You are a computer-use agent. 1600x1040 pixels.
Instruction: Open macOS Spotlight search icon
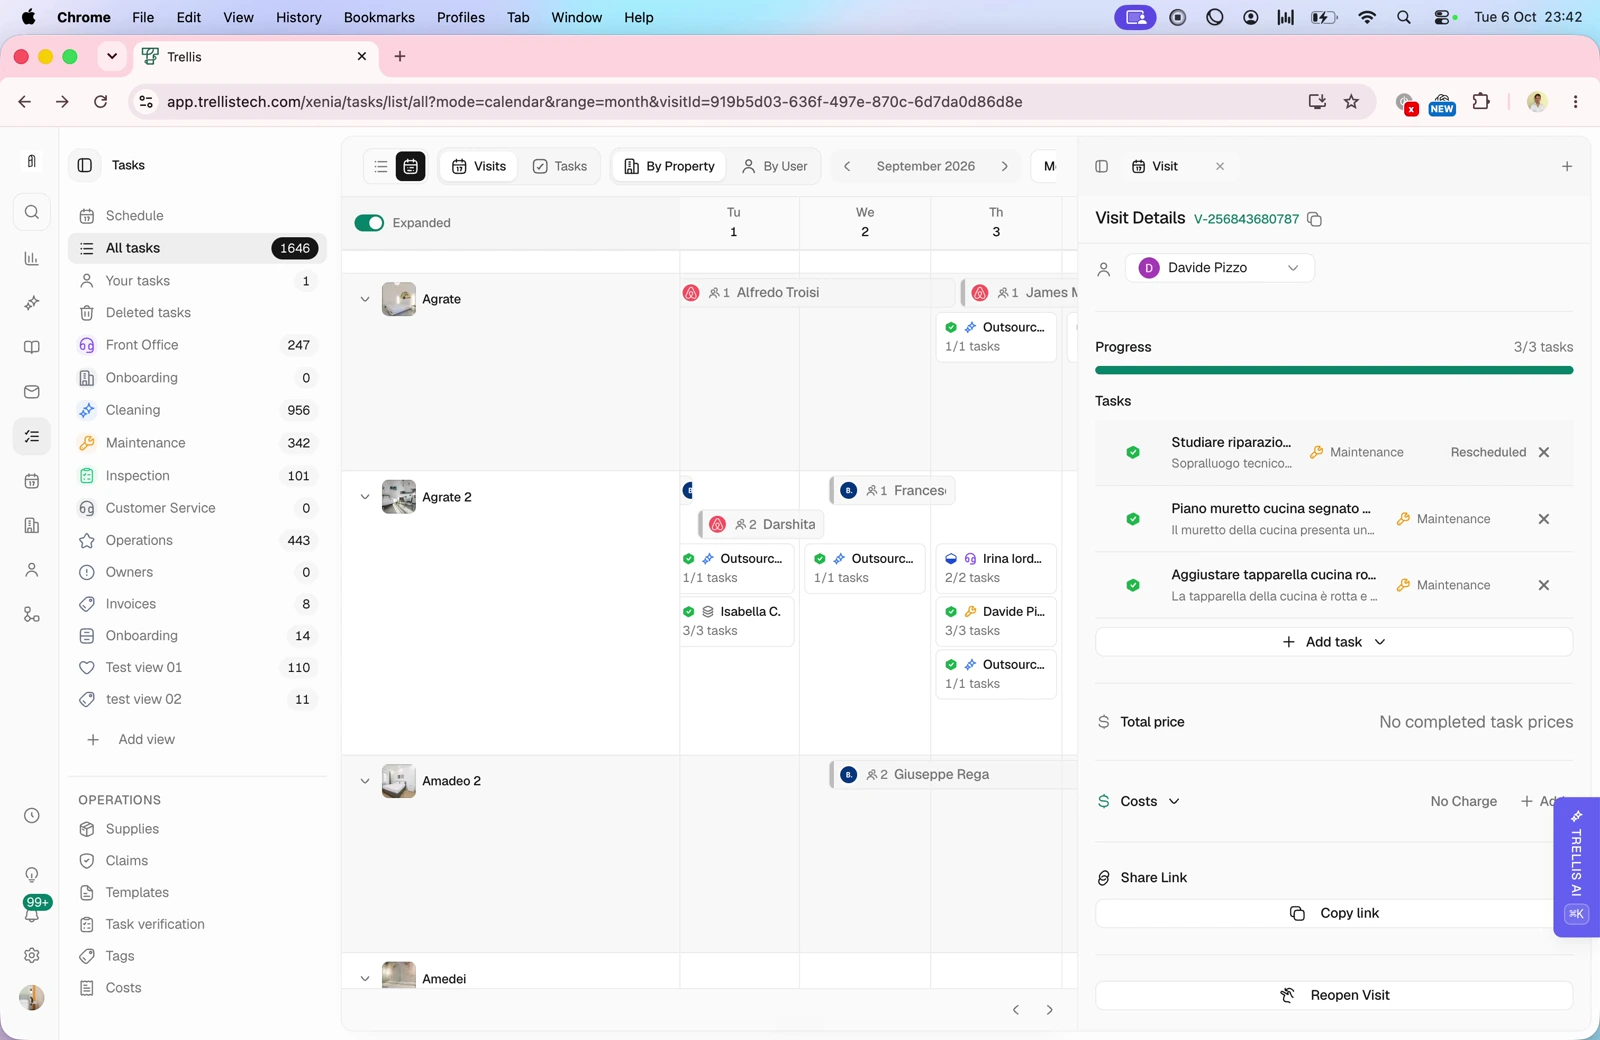[x=1404, y=17]
